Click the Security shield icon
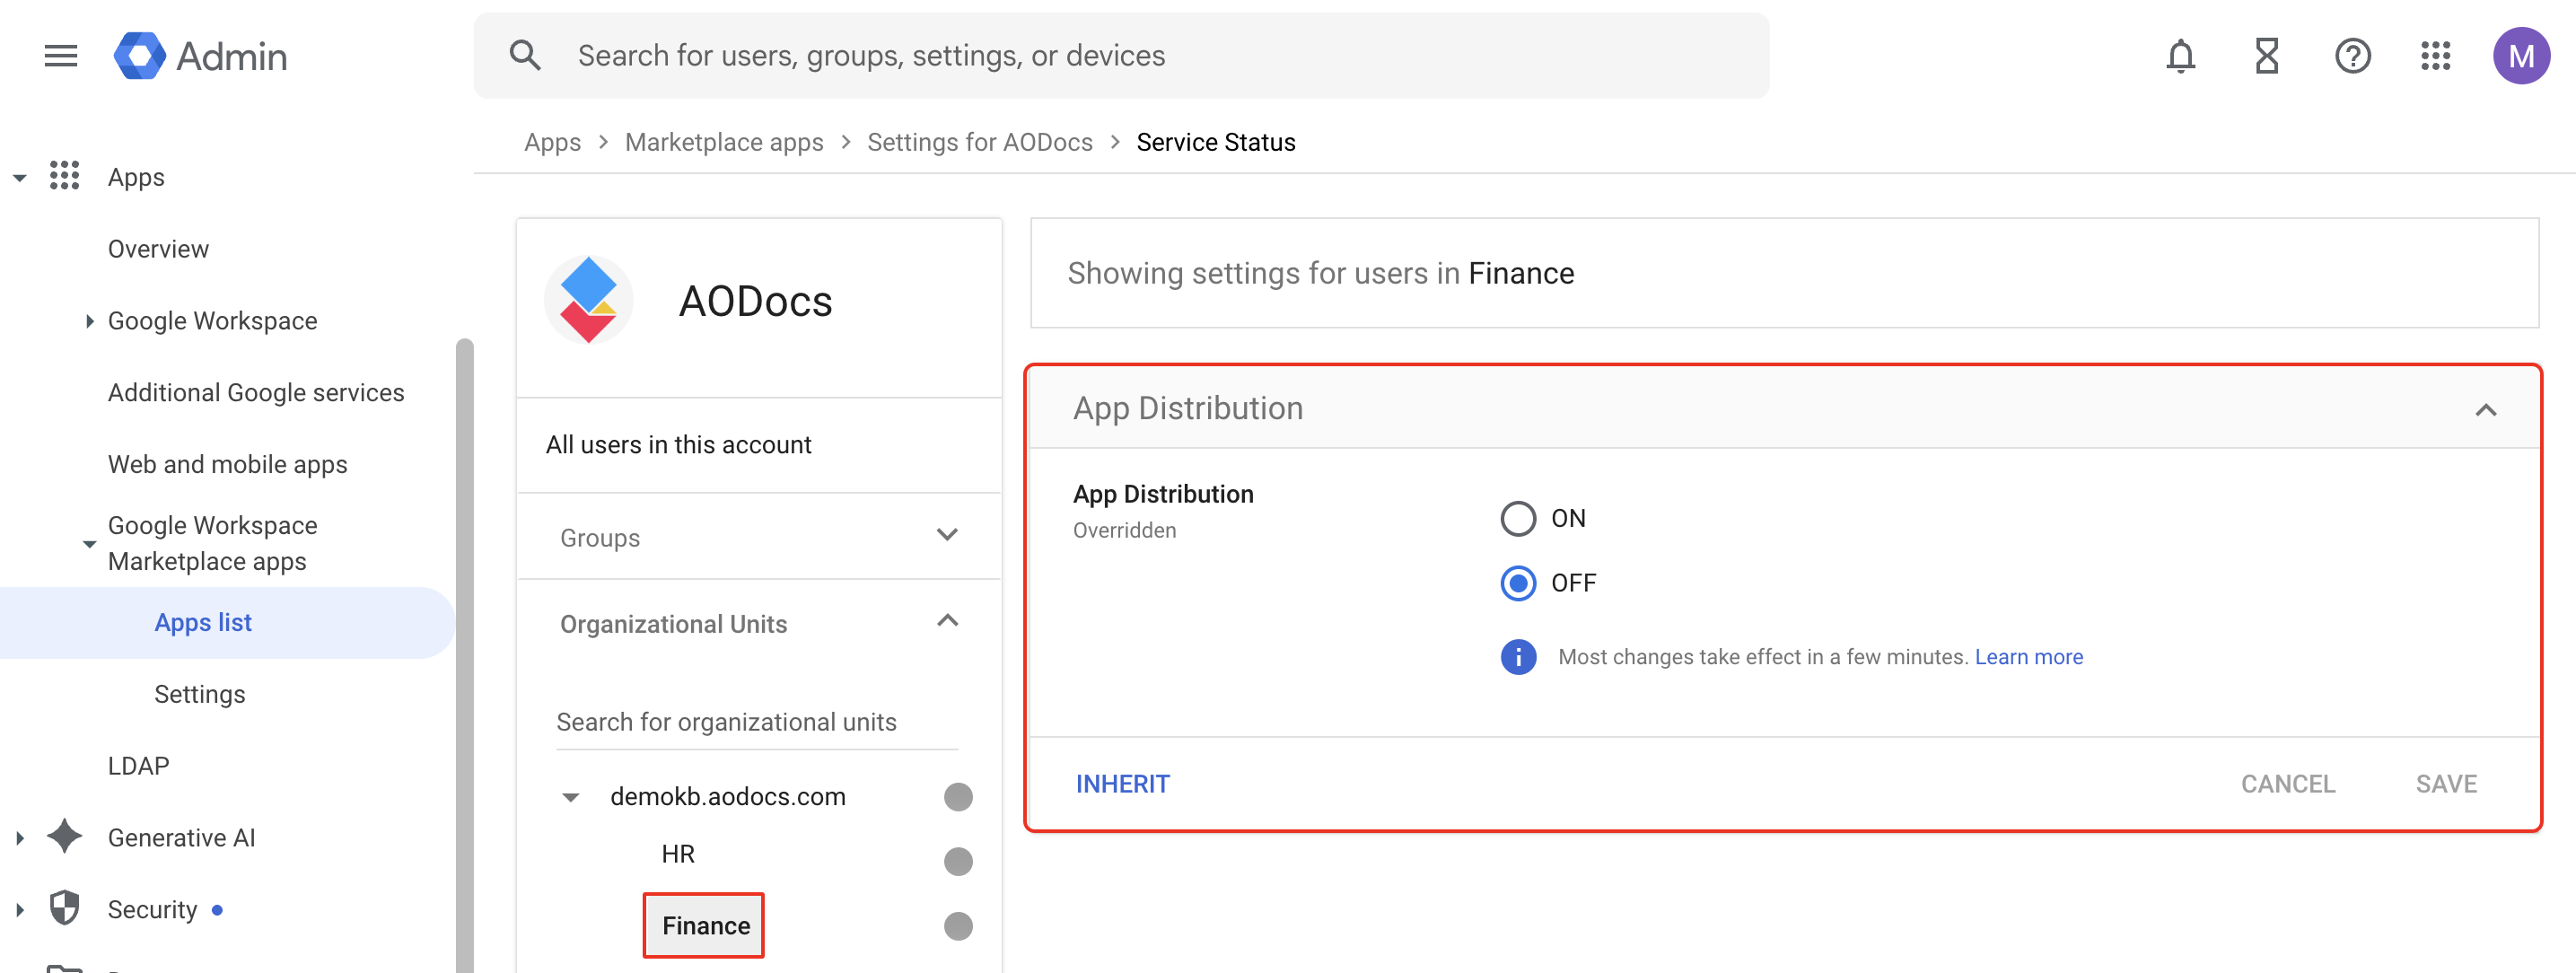This screenshot has height=973, width=2576. [x=64, y=908]
